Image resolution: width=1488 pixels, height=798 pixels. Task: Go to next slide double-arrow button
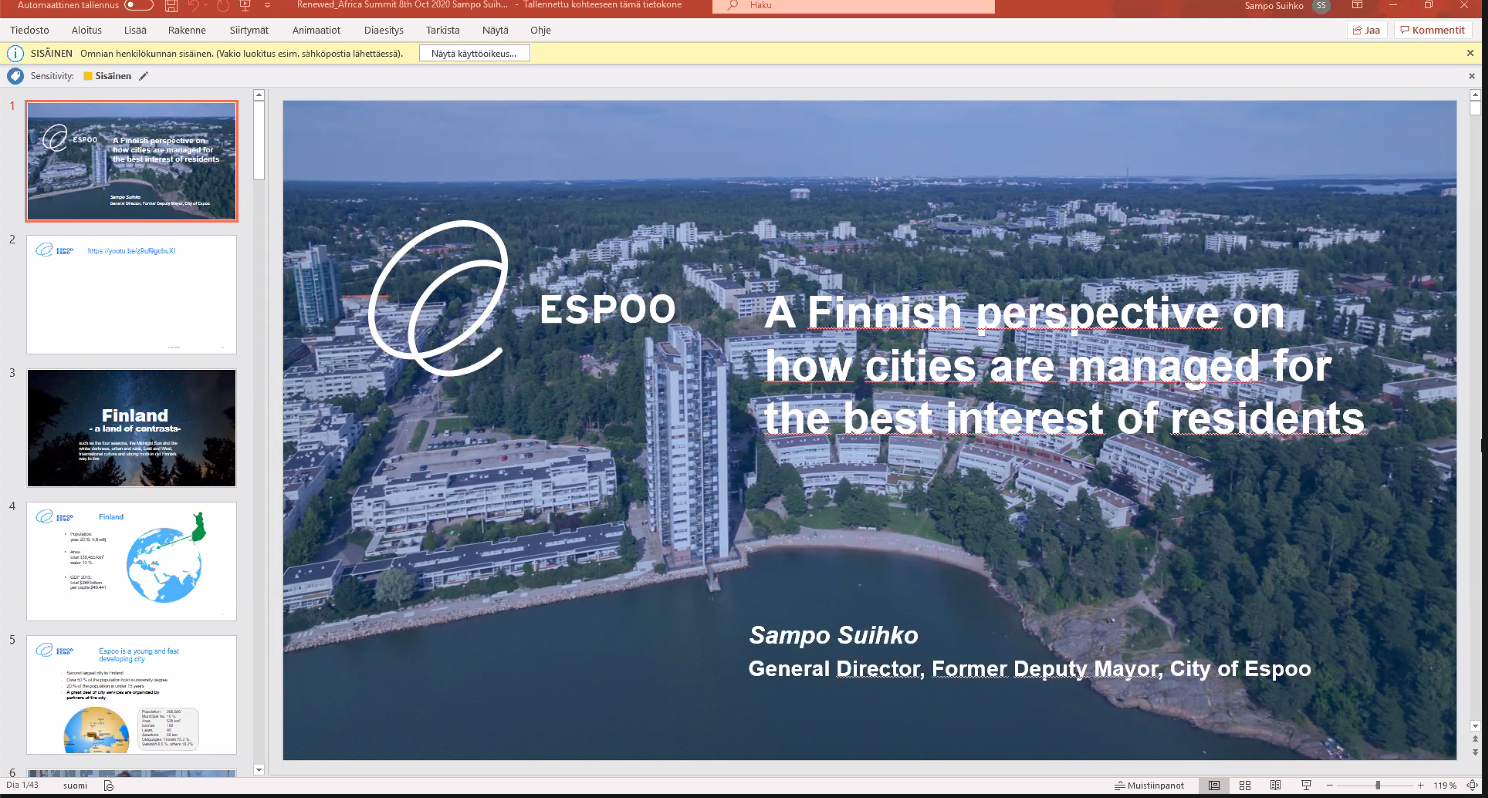coord(1475,752)
